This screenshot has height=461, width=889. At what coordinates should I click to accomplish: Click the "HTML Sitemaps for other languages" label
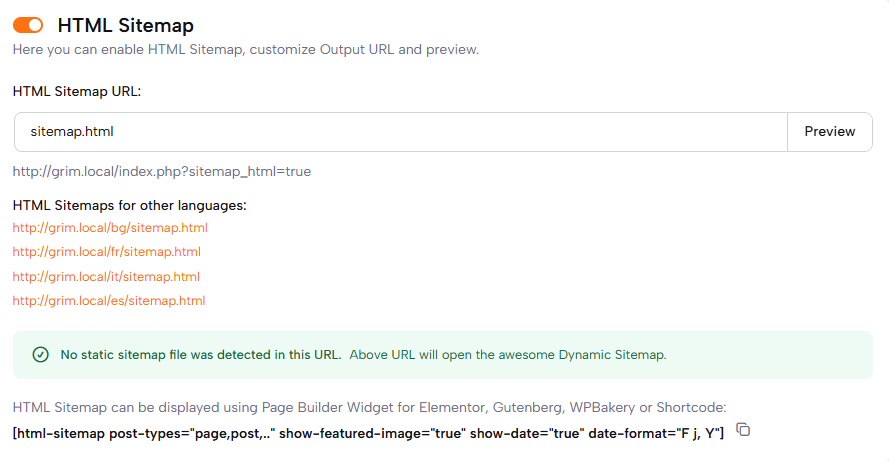click(x=129, y=205)
